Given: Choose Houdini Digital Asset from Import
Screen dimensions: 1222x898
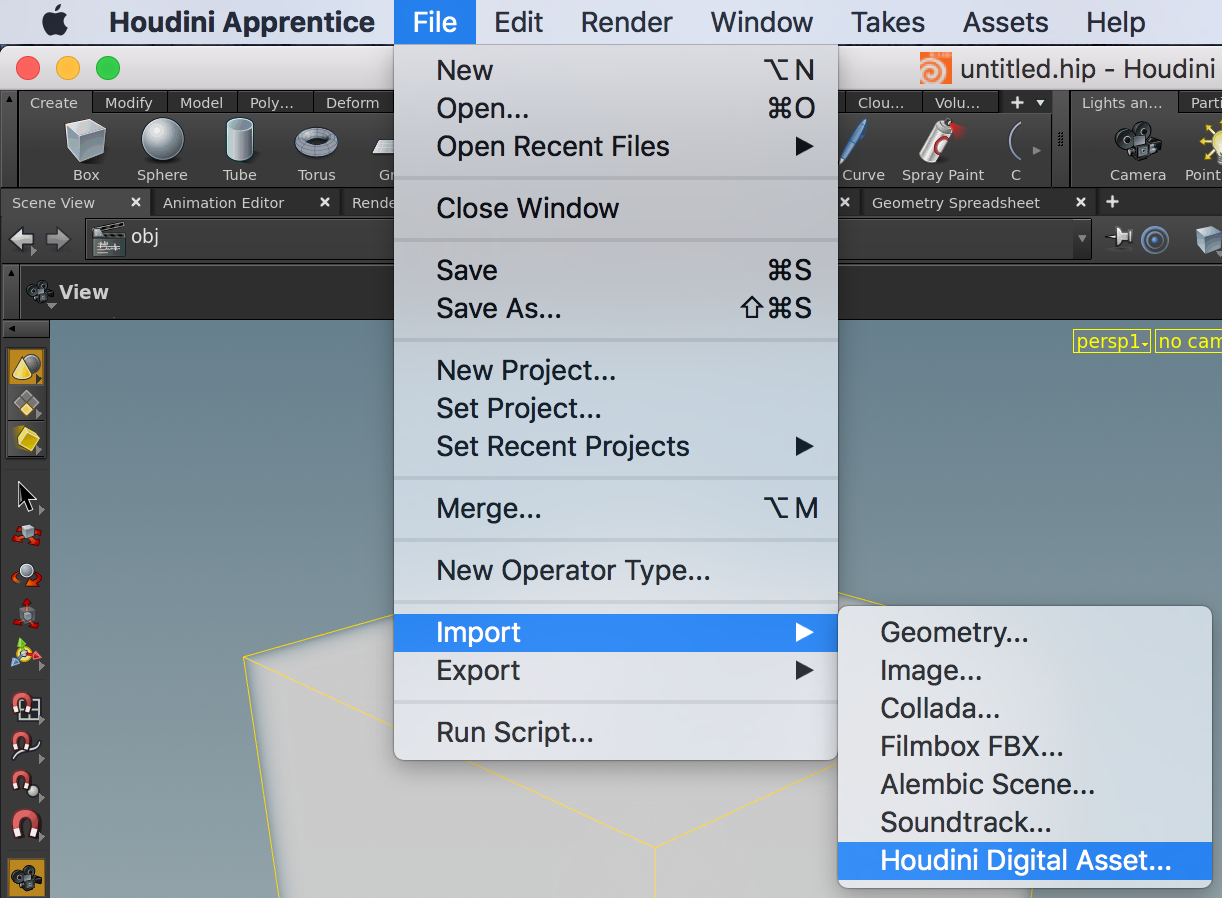Looking at the screenshot, I should 1025,861.
